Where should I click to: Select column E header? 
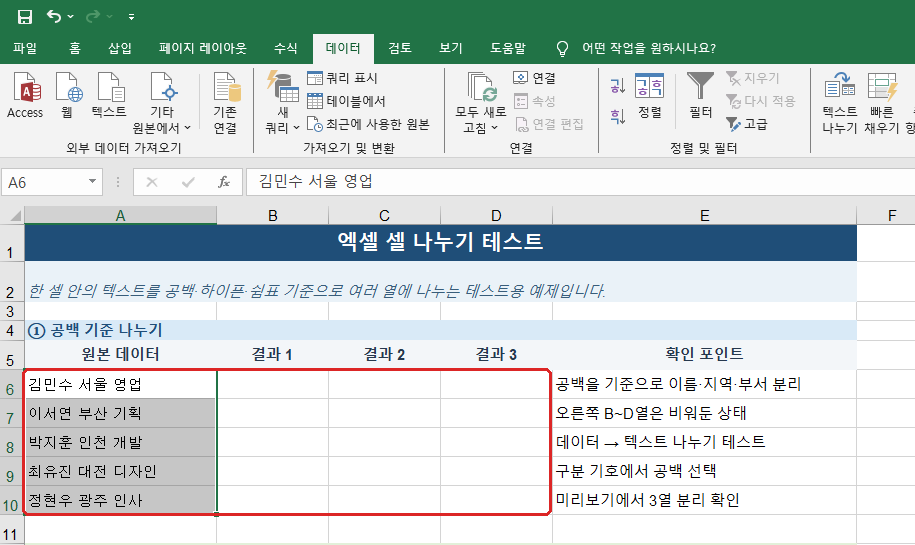coord(704,216)
